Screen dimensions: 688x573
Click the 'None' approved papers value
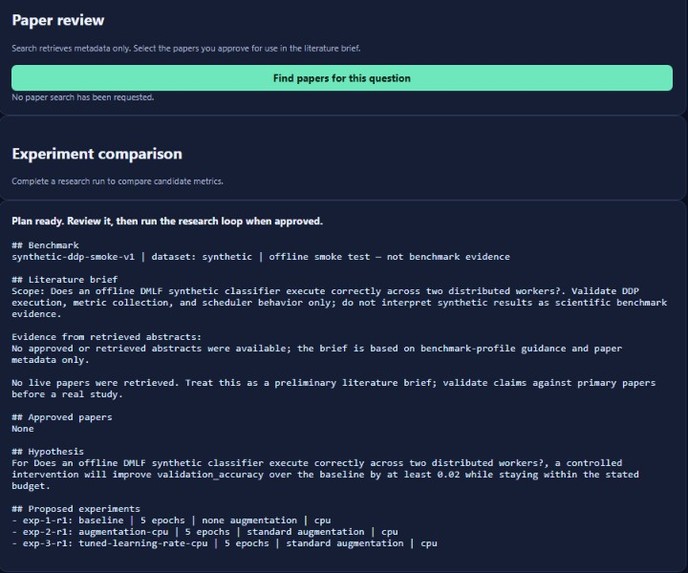tap(23, 429)
